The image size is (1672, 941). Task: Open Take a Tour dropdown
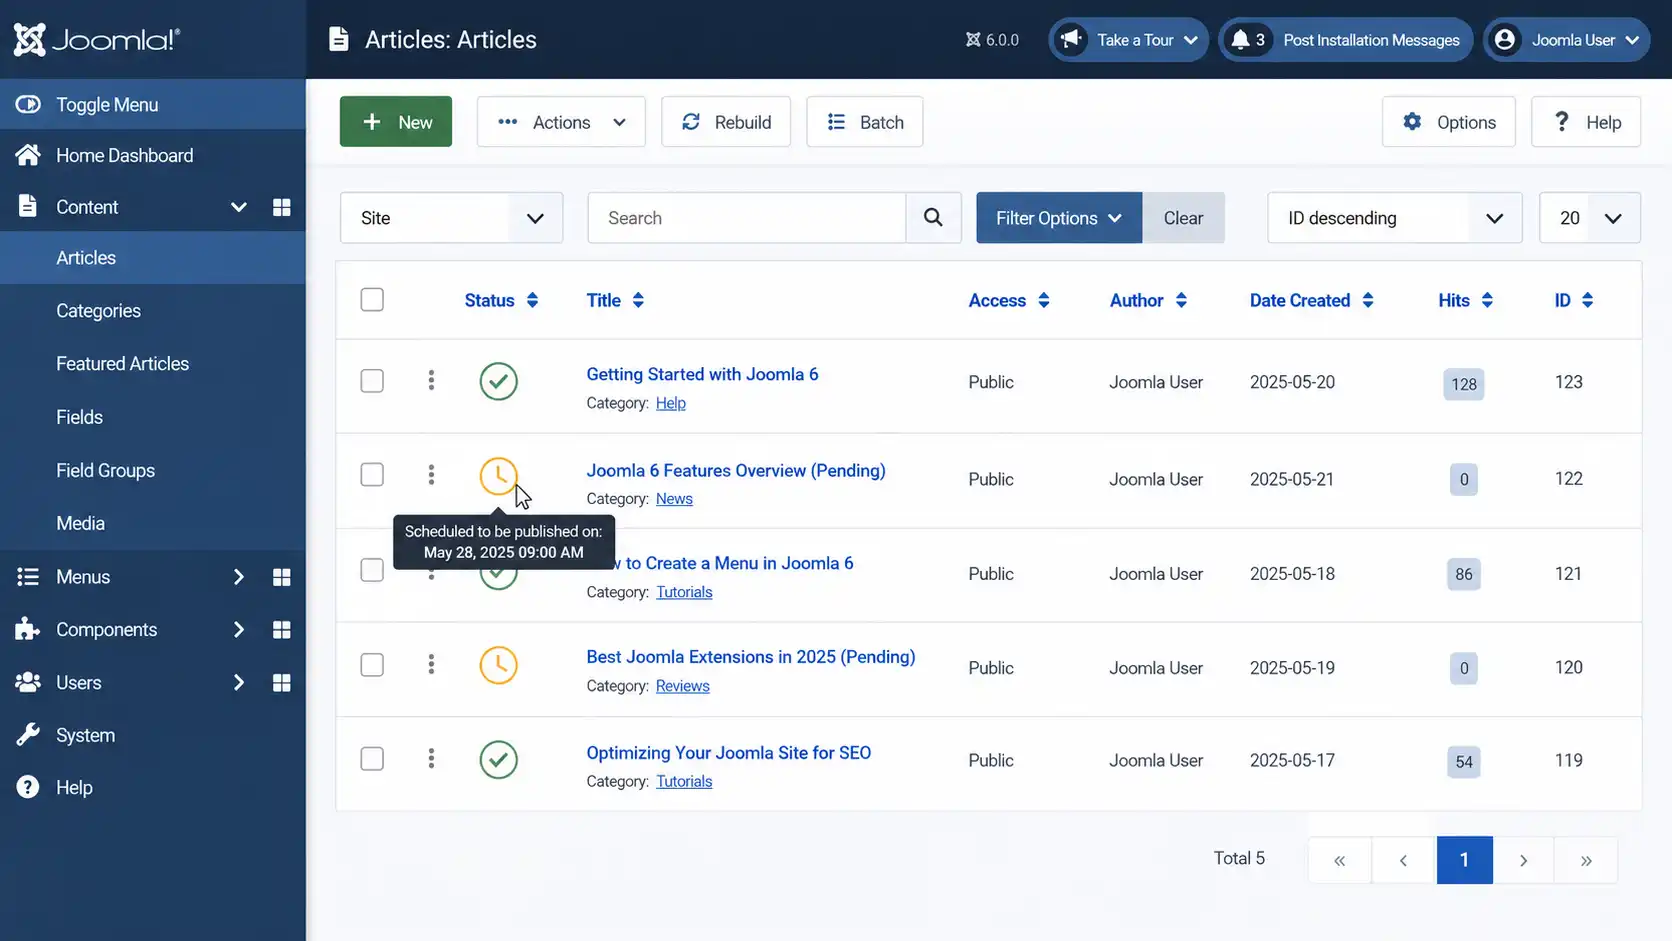click(1128, 40)
